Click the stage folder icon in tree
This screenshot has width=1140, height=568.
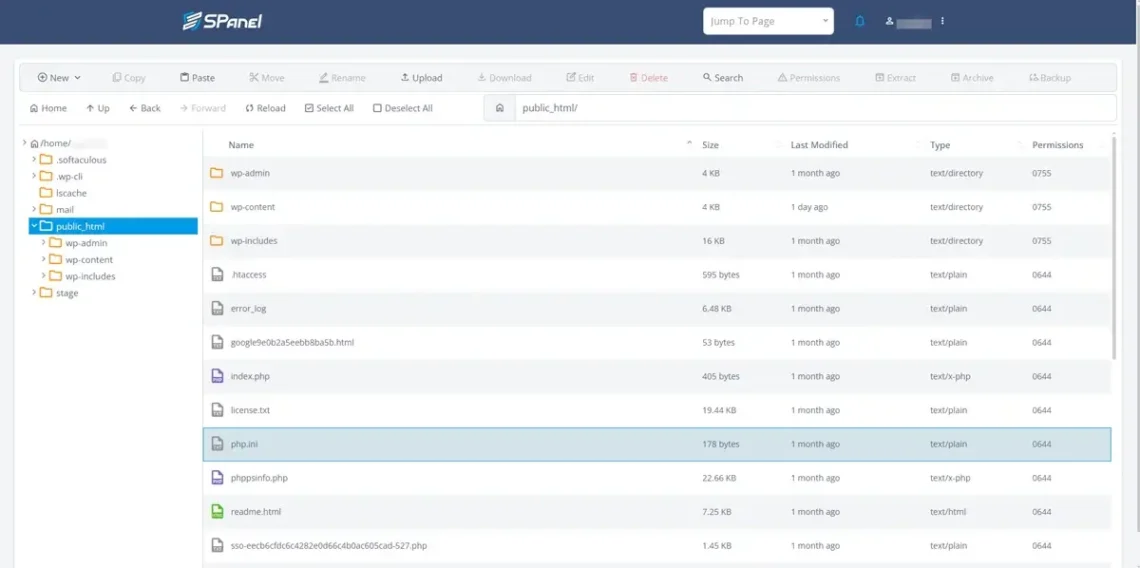tap(46, 293)
